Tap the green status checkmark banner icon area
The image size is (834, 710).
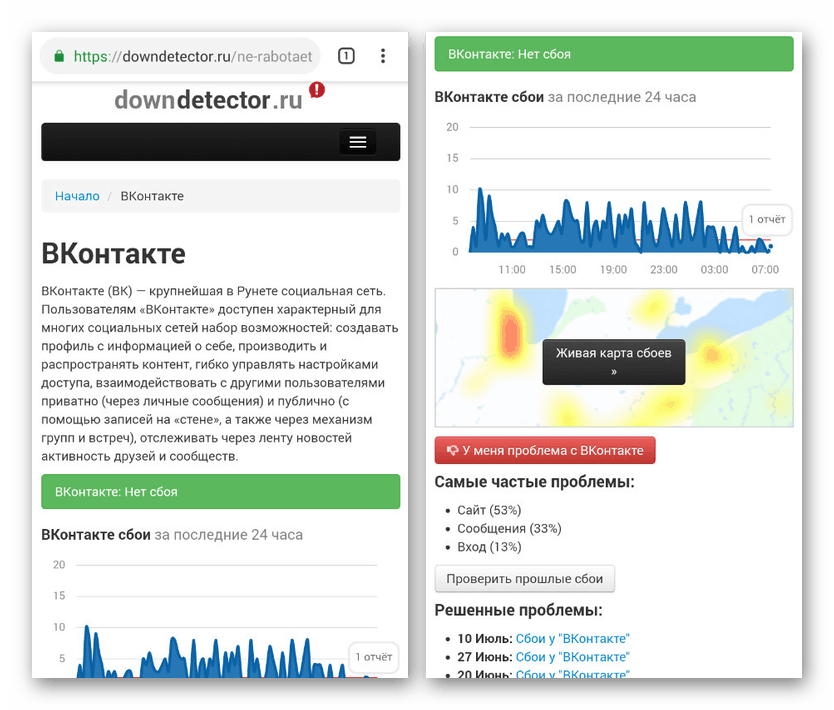(614, 52)
